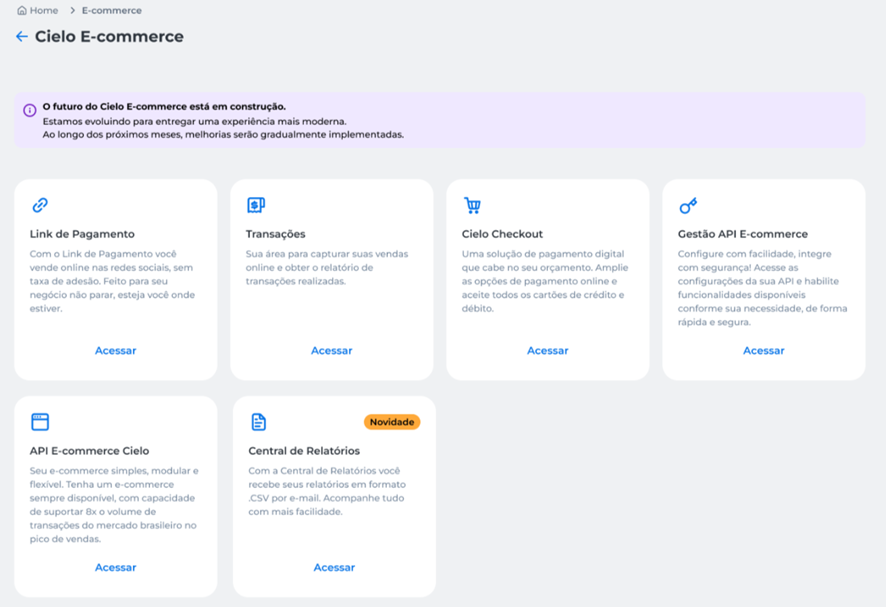The width and height of the screenshot is (886, 607).
Task: Click the Transações card title
Action: coord(275,234)
